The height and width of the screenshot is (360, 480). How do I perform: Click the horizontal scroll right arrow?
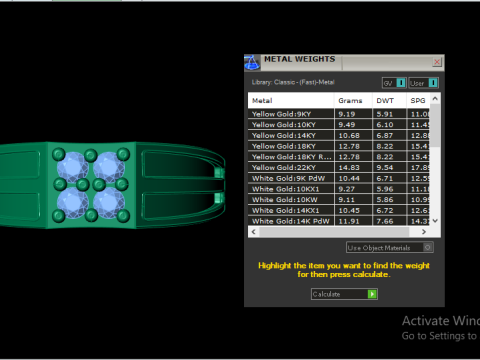click(424, 232)
